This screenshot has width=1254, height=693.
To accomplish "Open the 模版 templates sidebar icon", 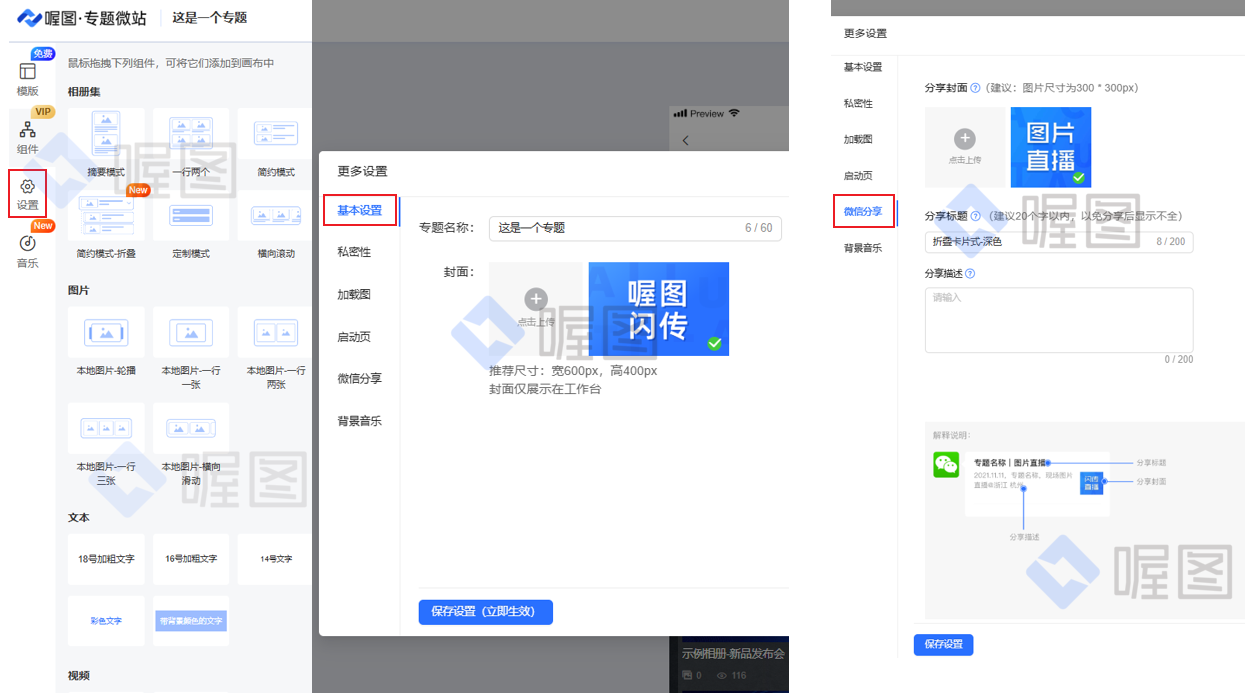I will click(27, 78).
